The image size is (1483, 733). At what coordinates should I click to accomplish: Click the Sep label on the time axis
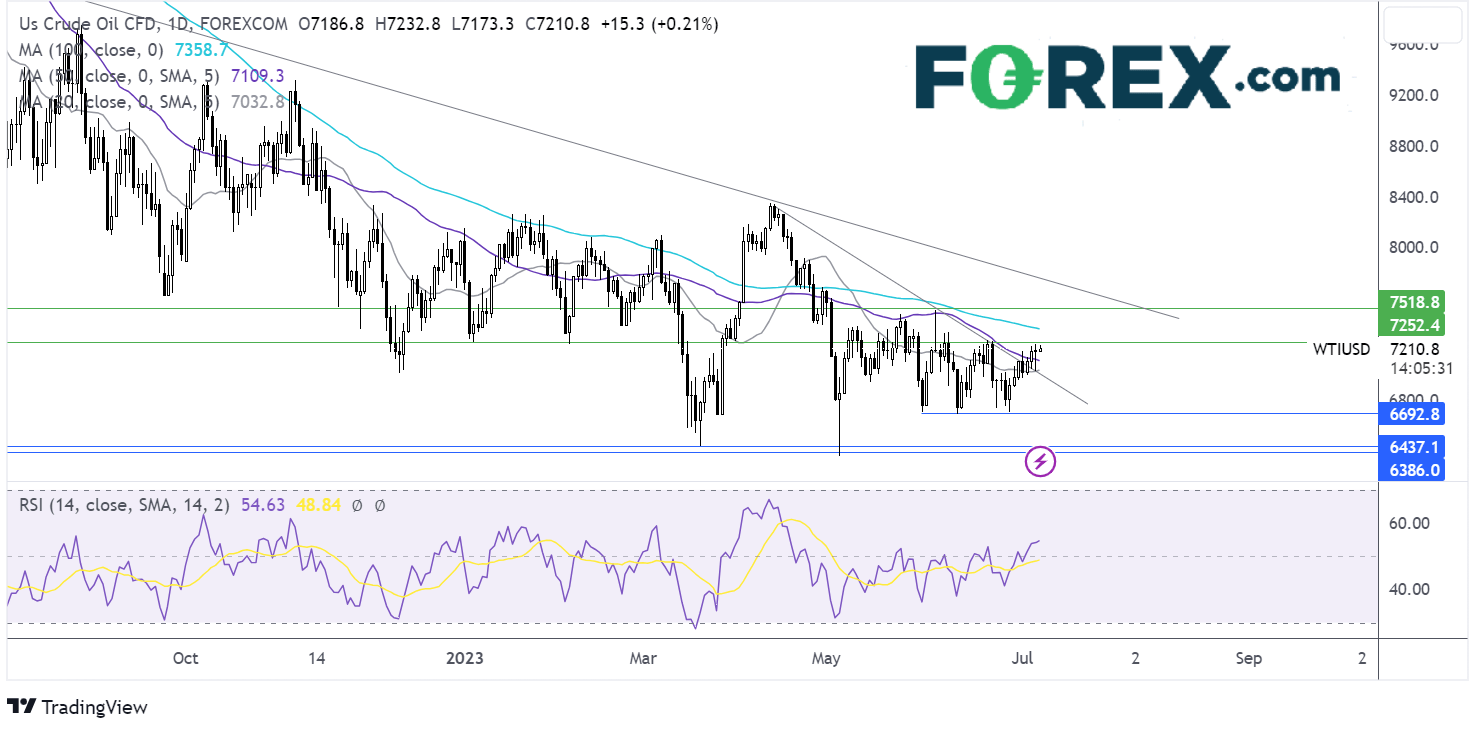(x=1248, y=658)
